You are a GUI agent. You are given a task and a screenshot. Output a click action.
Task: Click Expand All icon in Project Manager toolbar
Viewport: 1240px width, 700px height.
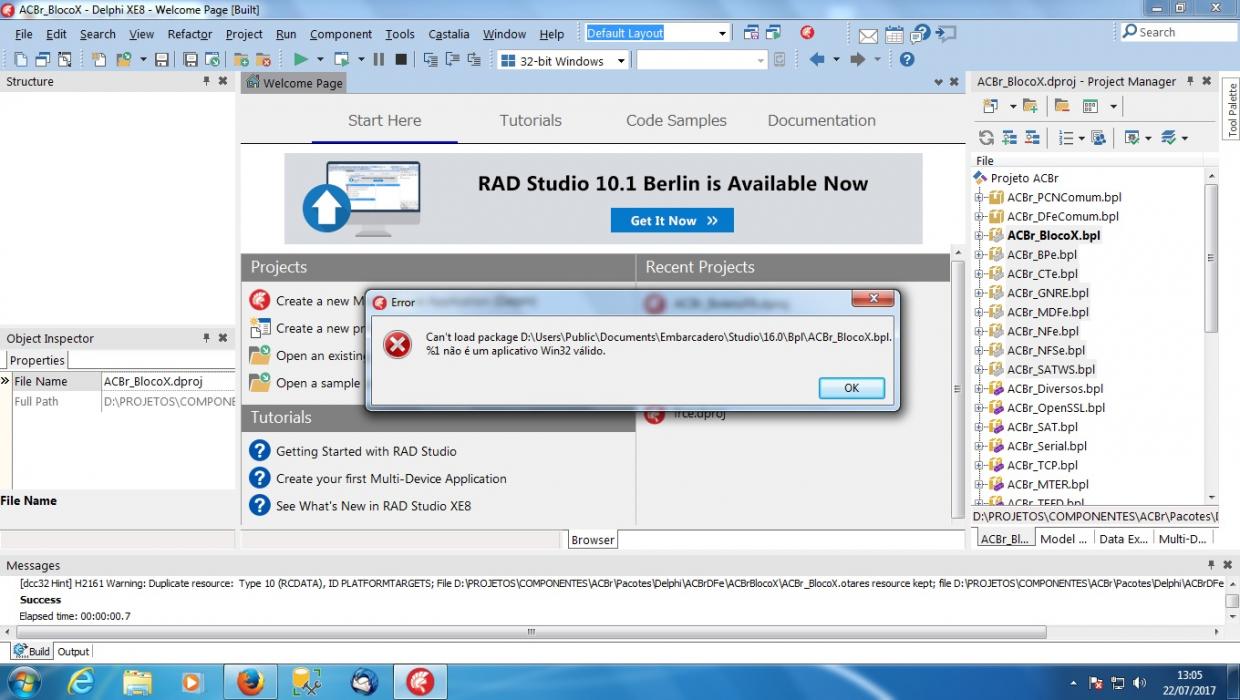tap(1009, 138)
